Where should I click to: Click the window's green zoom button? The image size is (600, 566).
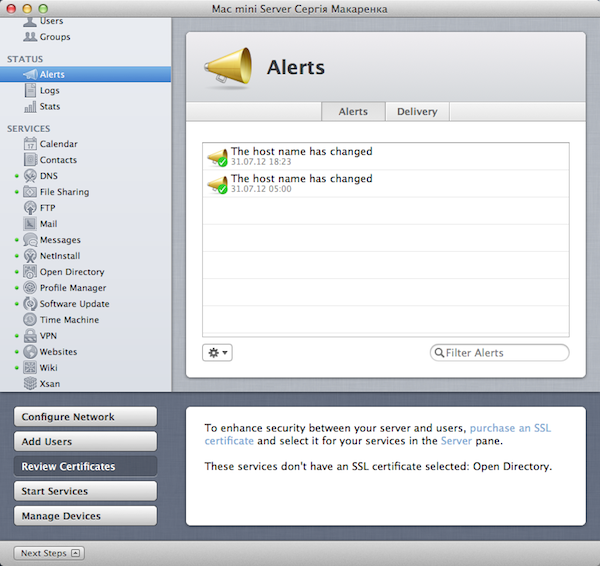click(x=43, y=8)
